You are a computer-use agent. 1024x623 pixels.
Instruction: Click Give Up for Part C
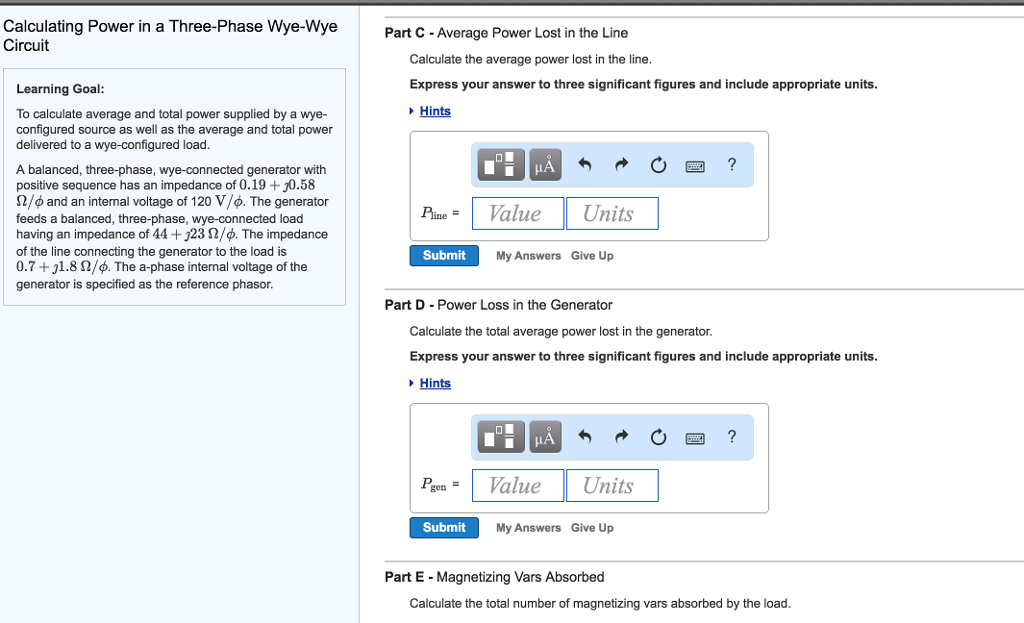coord(592,255)
